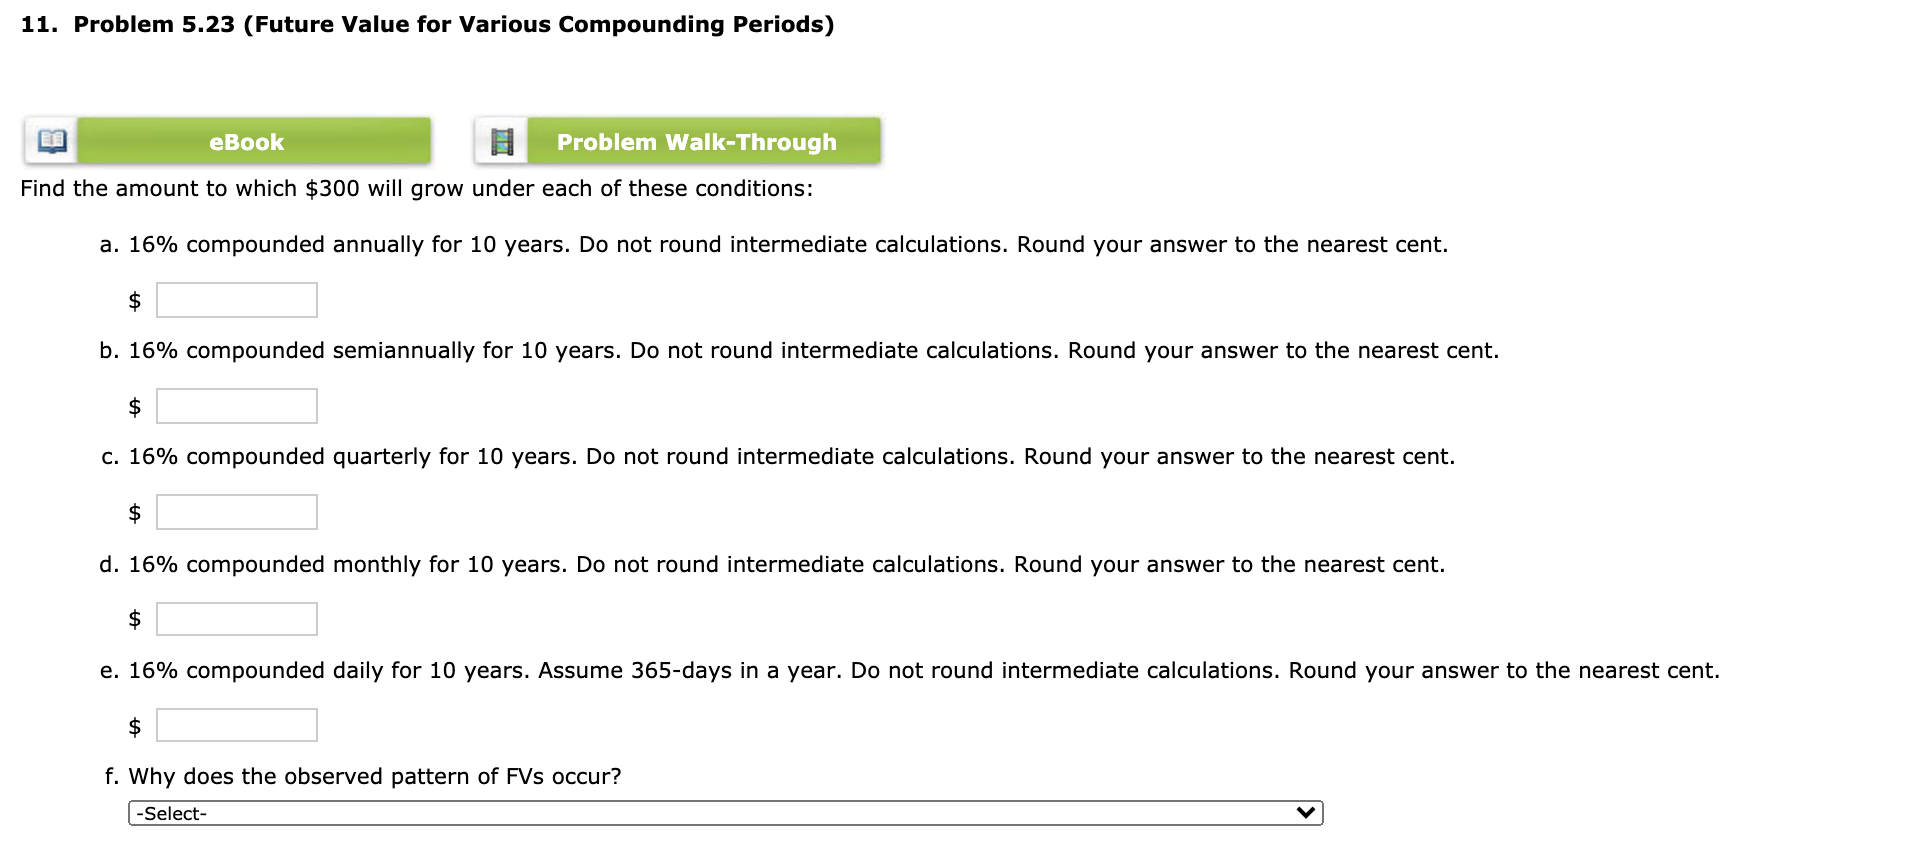The image size is (1928, 864).
Task: Click the answer box next to the part c dollar sign
Action: pos(236,511)
